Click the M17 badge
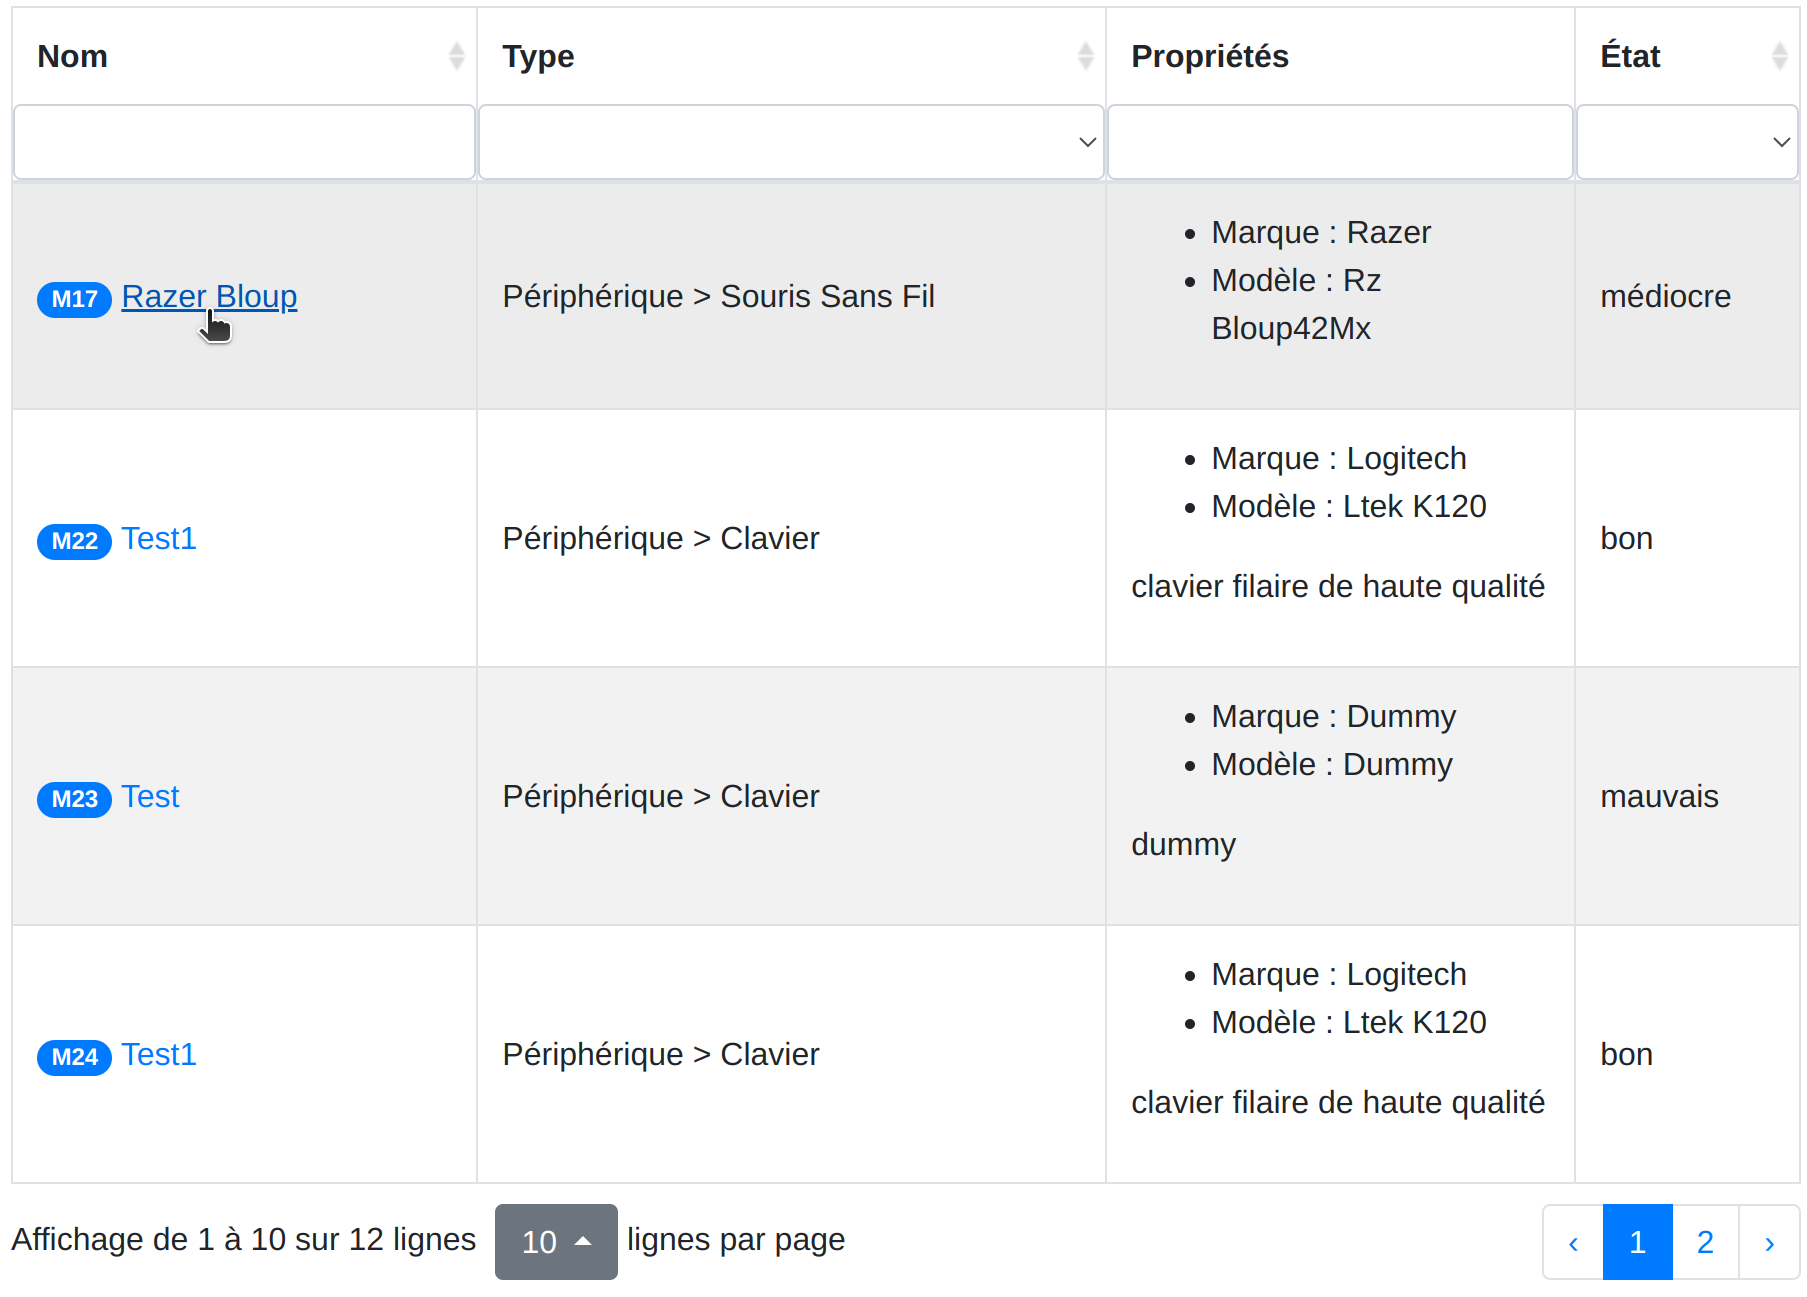The image size is (1807, 1297). [74, 299]
